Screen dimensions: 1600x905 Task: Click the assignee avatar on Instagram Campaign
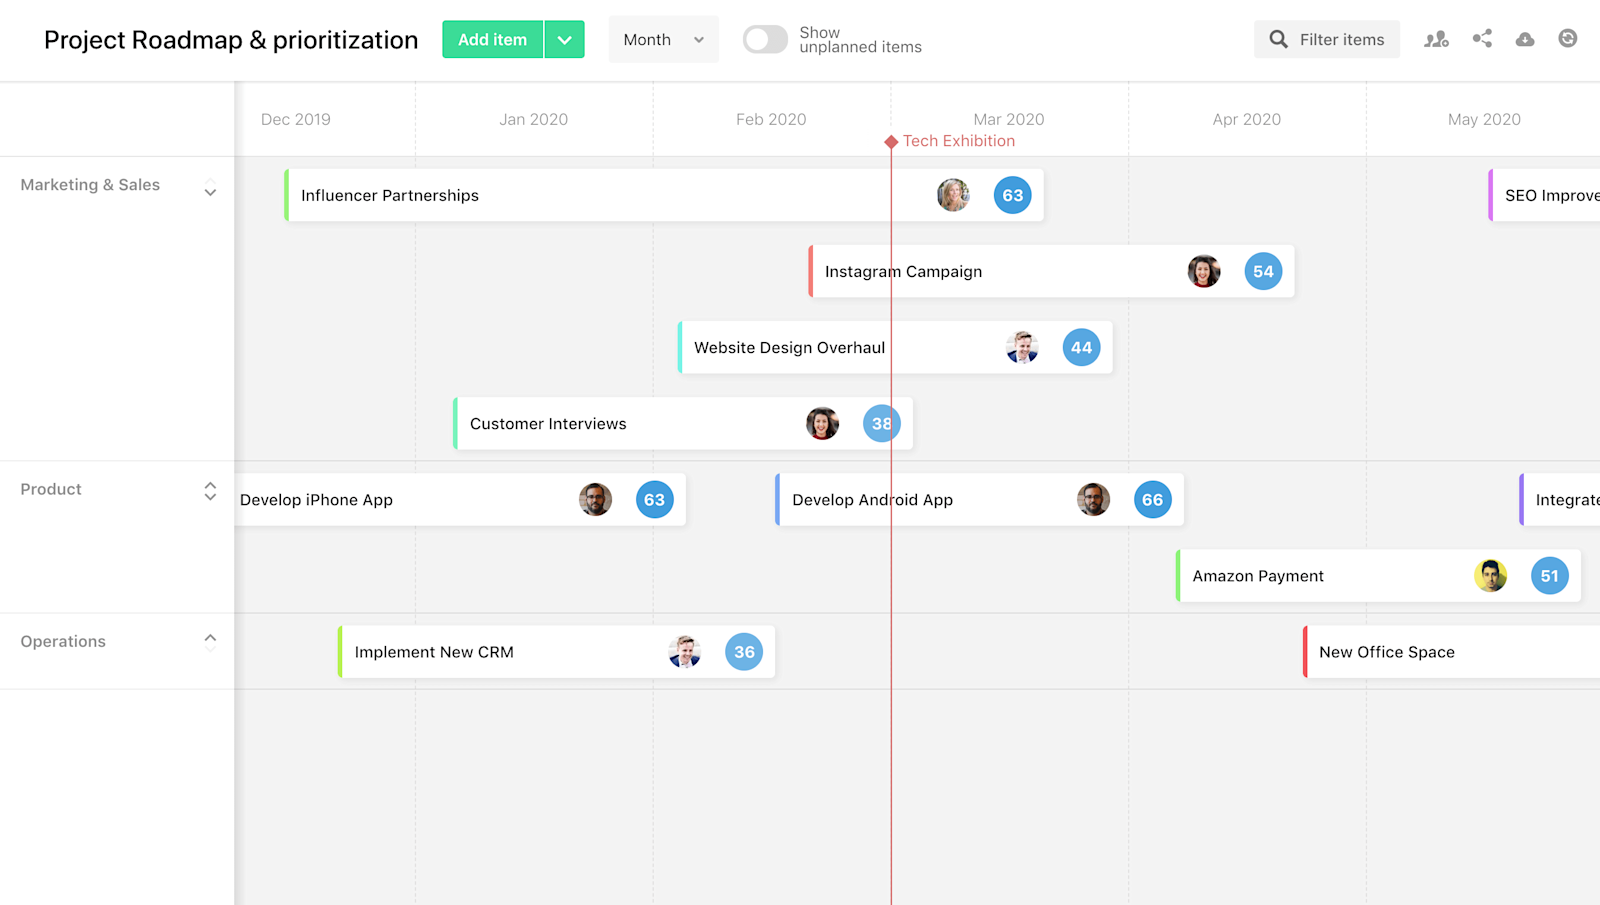click(1203, 271)
